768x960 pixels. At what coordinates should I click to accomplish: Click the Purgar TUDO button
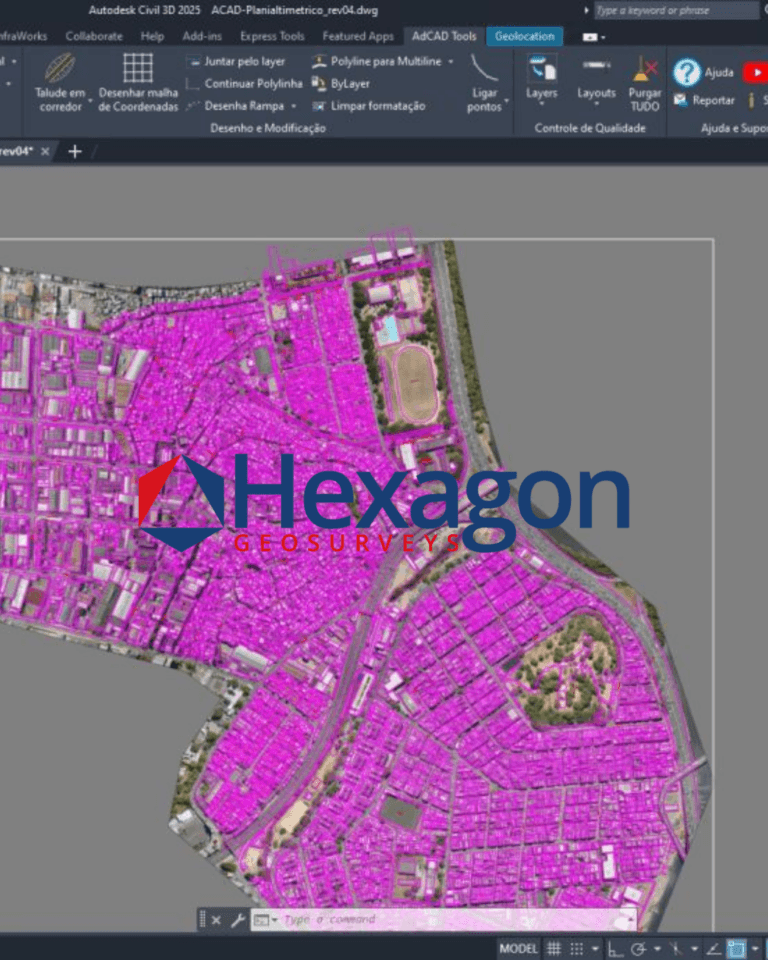(x=644, y=84)
